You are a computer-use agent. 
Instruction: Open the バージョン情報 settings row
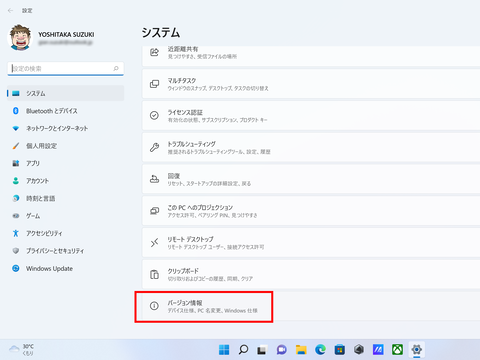(x=311, y=306)
